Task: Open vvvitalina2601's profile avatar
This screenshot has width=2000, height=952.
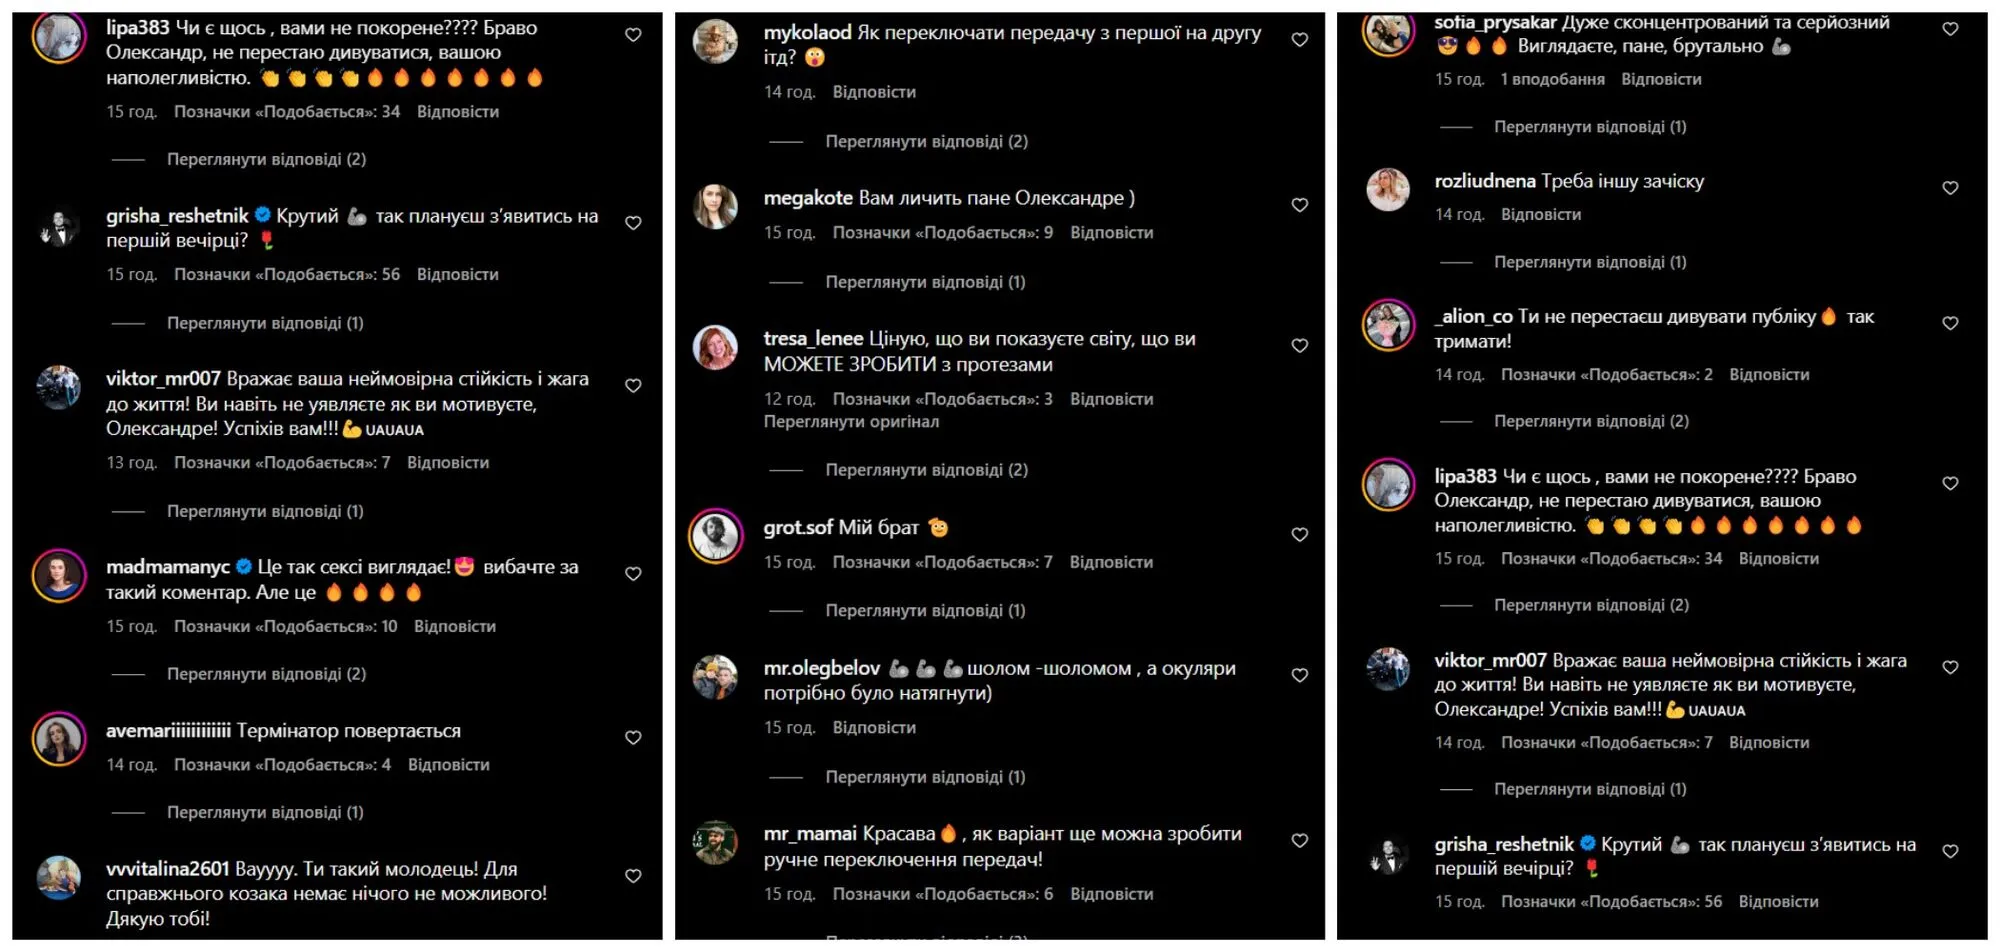Action: click(x=59, y=878)
